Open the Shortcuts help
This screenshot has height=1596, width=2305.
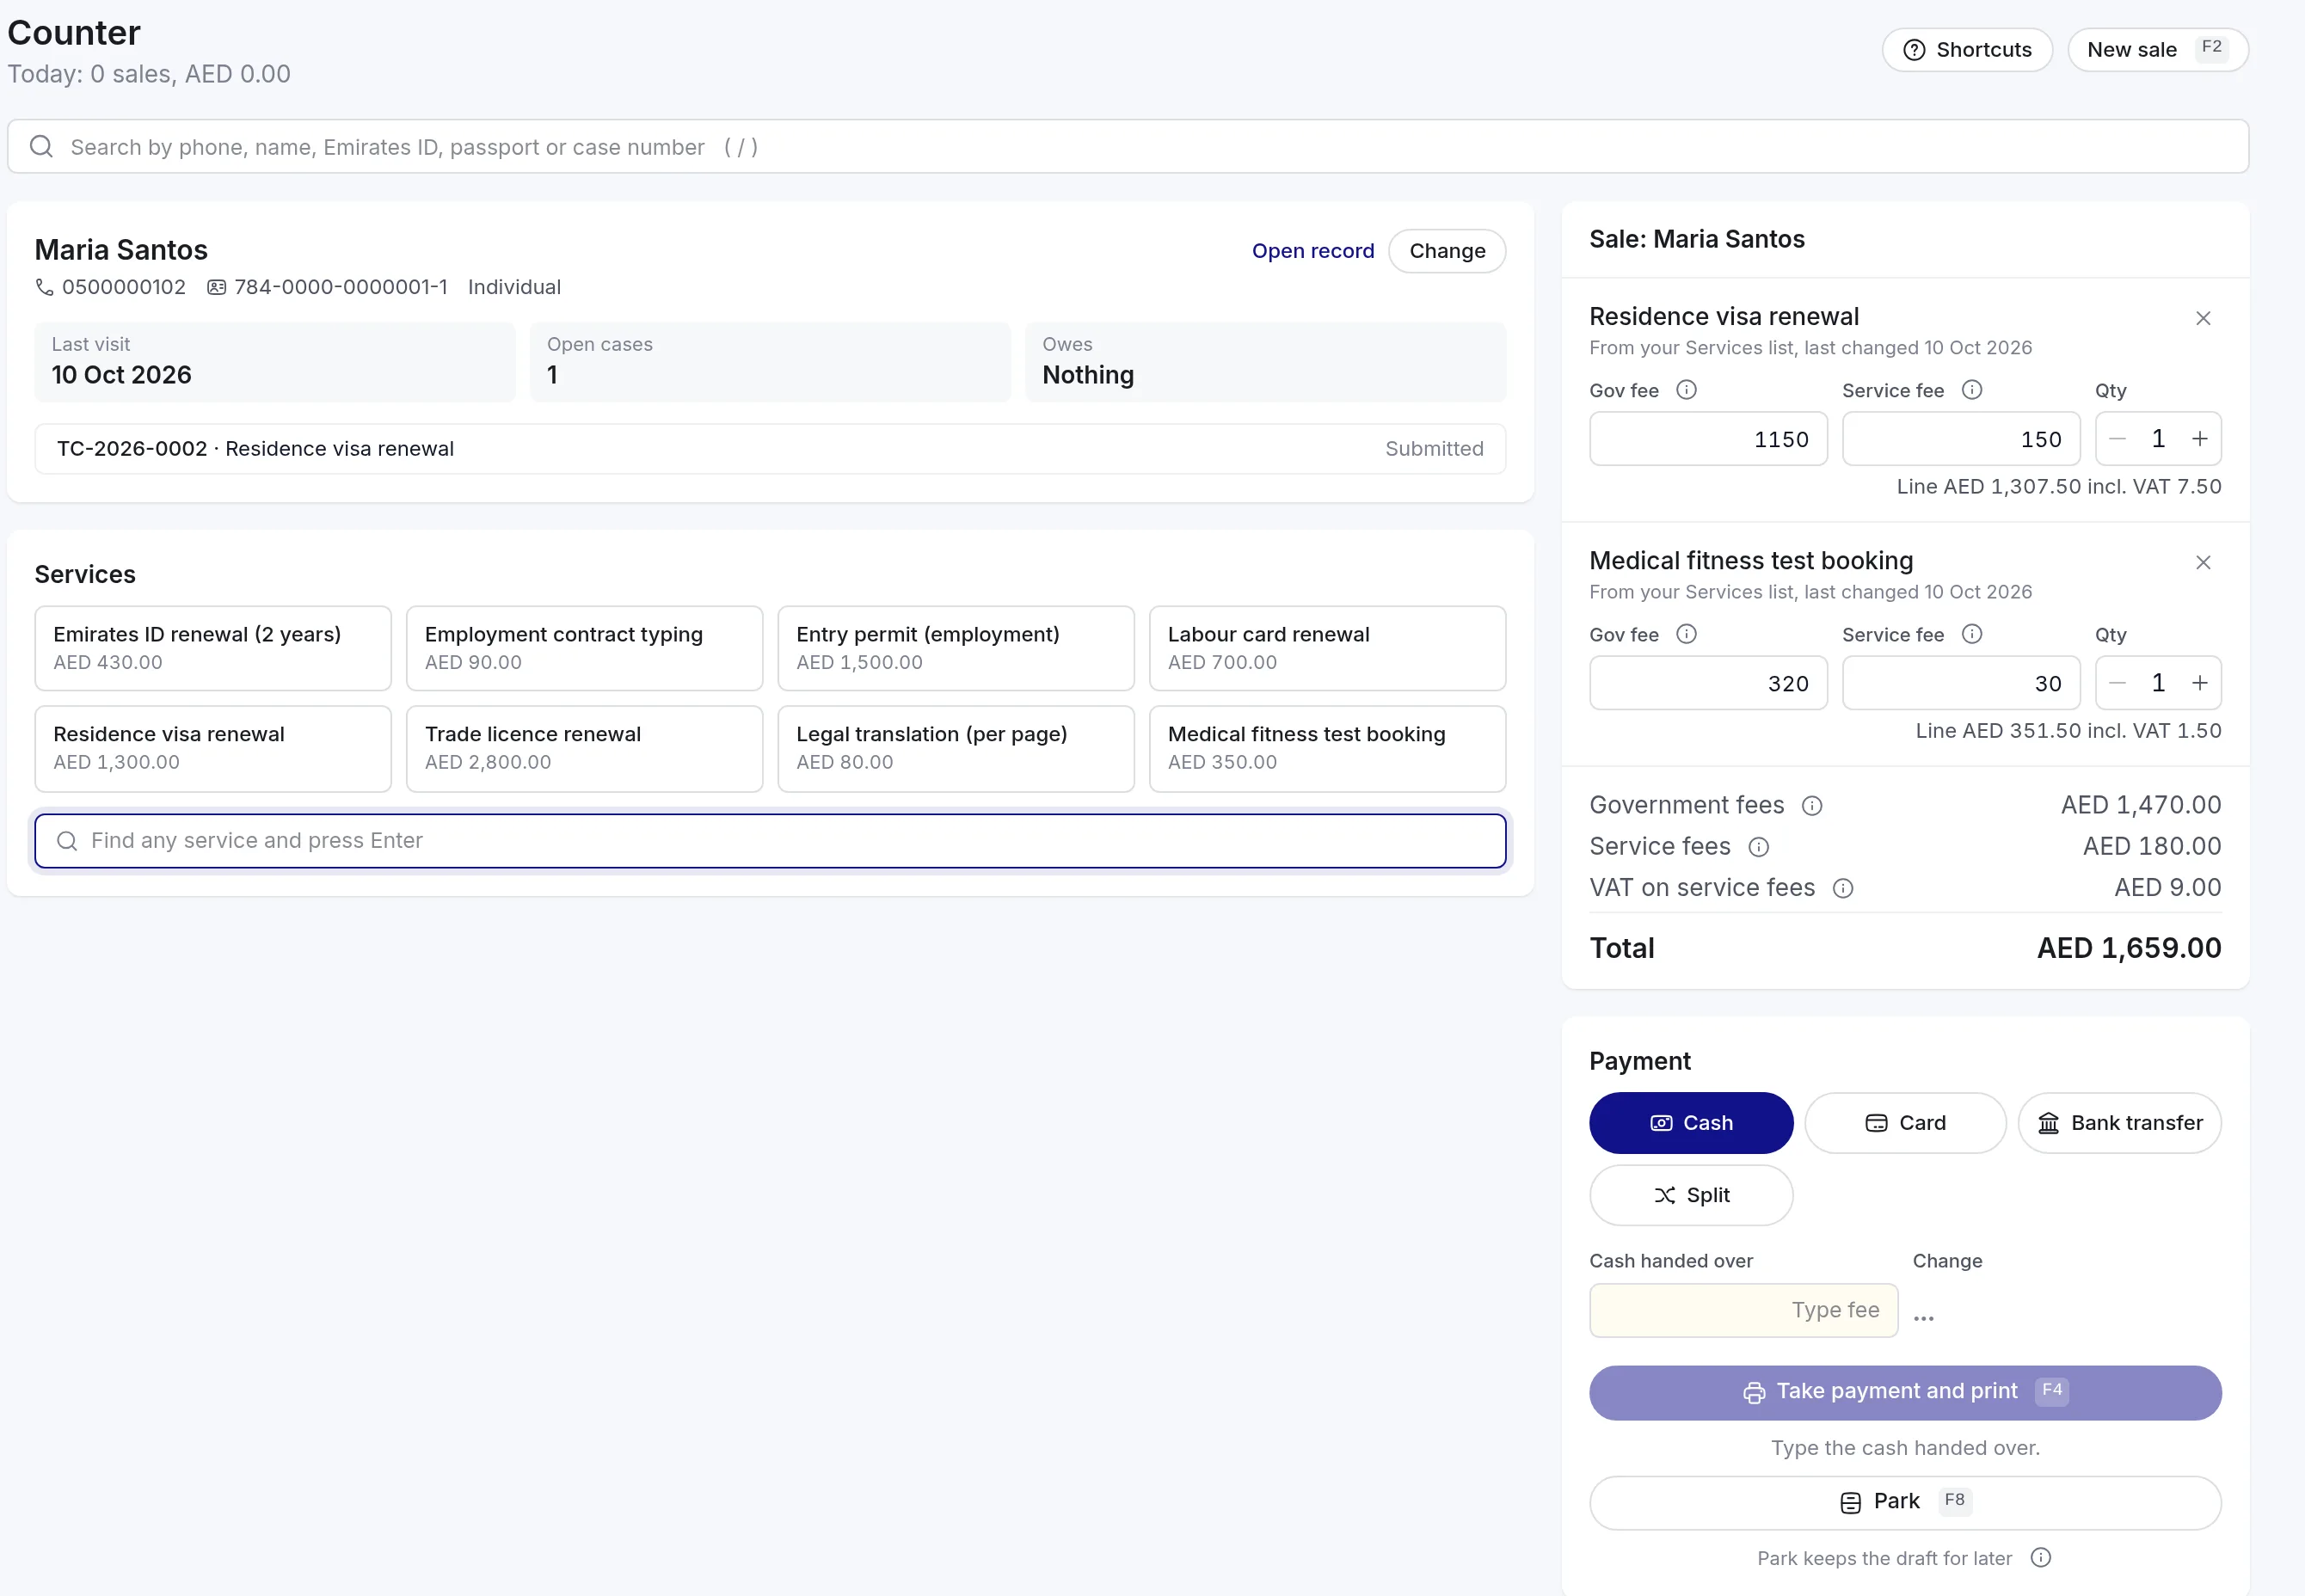(x=1966, y=50)
